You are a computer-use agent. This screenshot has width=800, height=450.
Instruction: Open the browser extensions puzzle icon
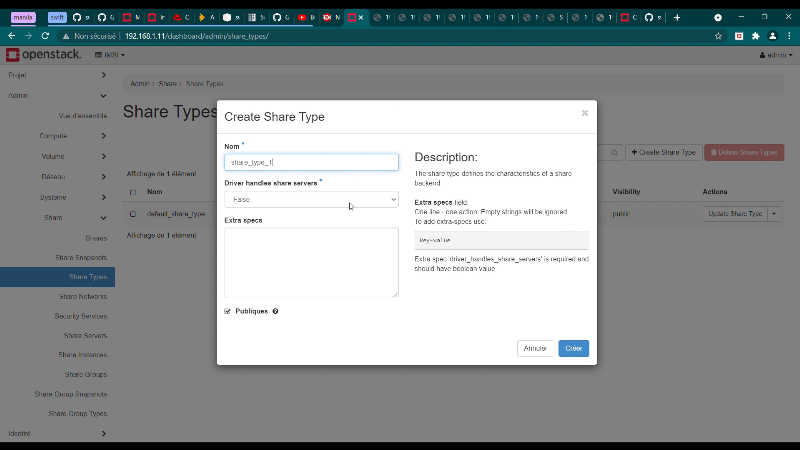pos(755,35)
